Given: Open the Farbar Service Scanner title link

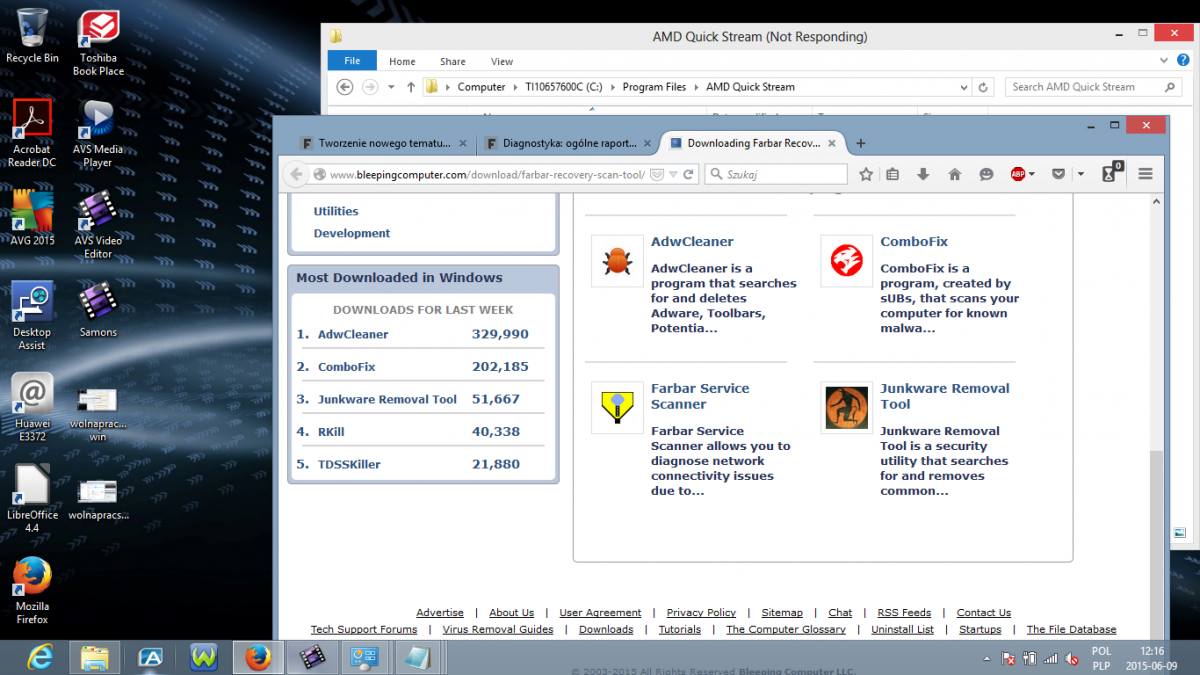Looking at the screenshot, I should pyautogui.click(x=700, y=396).
